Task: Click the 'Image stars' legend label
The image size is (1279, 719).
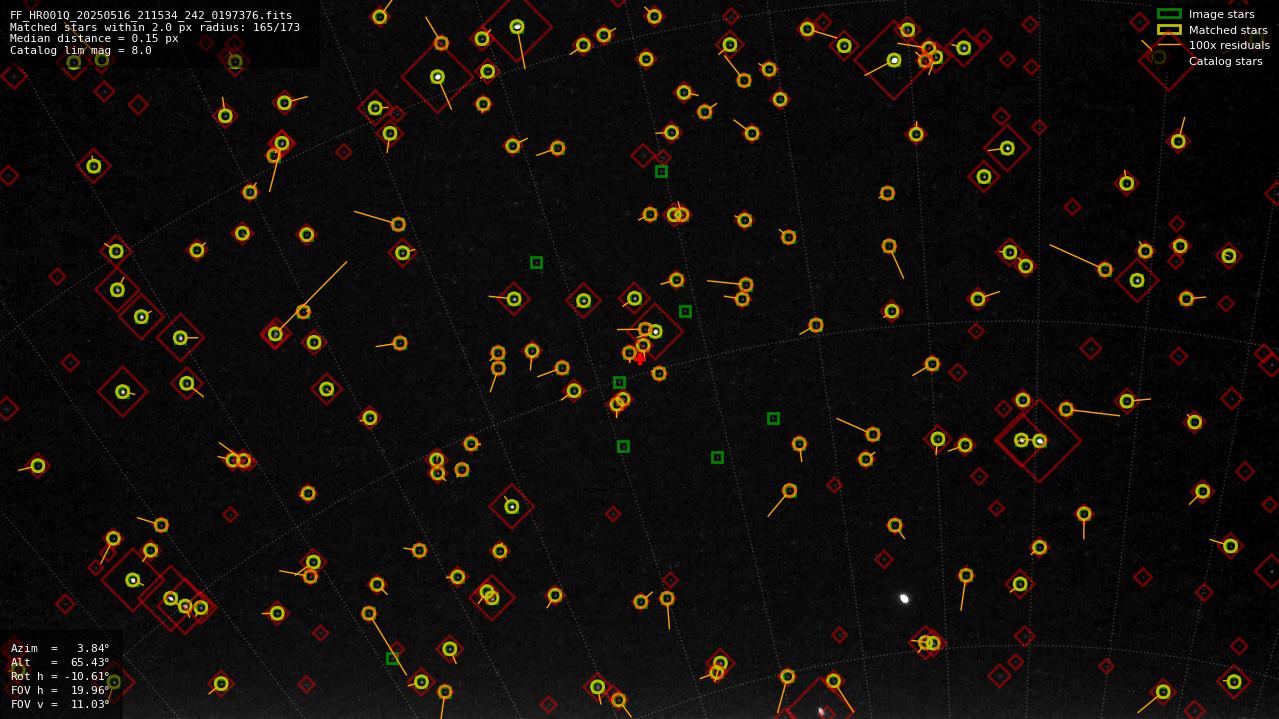Action: pos(1221,14)
